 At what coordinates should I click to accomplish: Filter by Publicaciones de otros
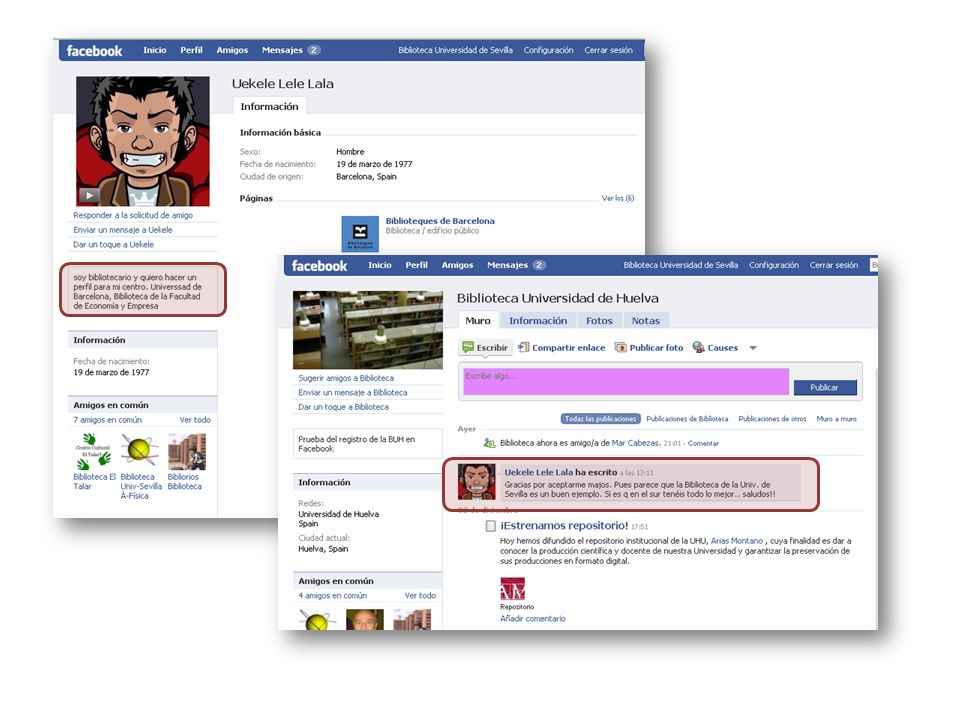click(x=772, y=419)
